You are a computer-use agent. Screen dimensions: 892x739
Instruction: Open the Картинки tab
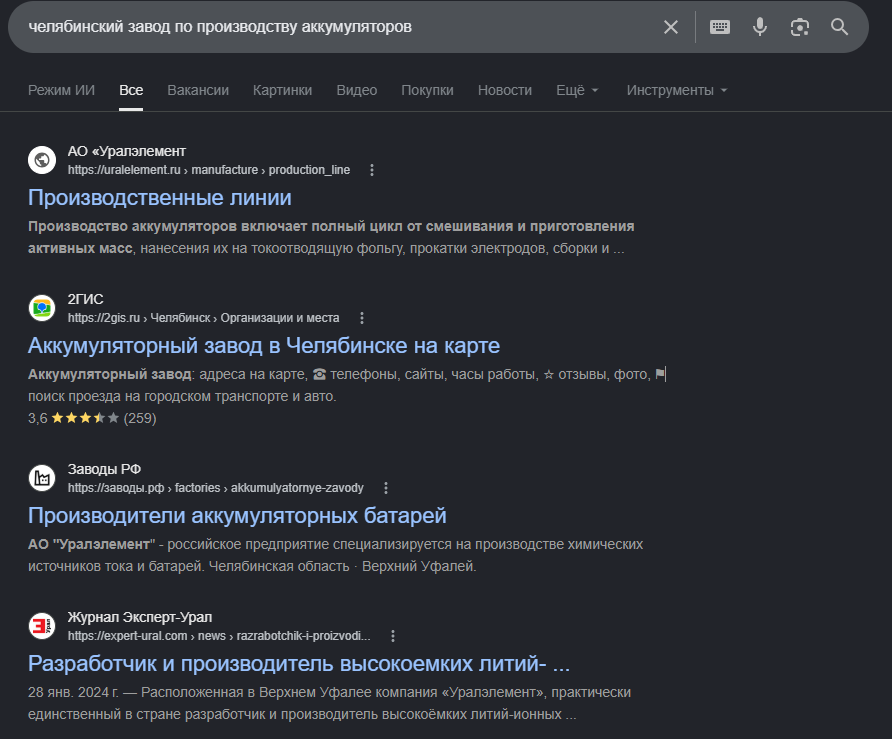point(282,90)
